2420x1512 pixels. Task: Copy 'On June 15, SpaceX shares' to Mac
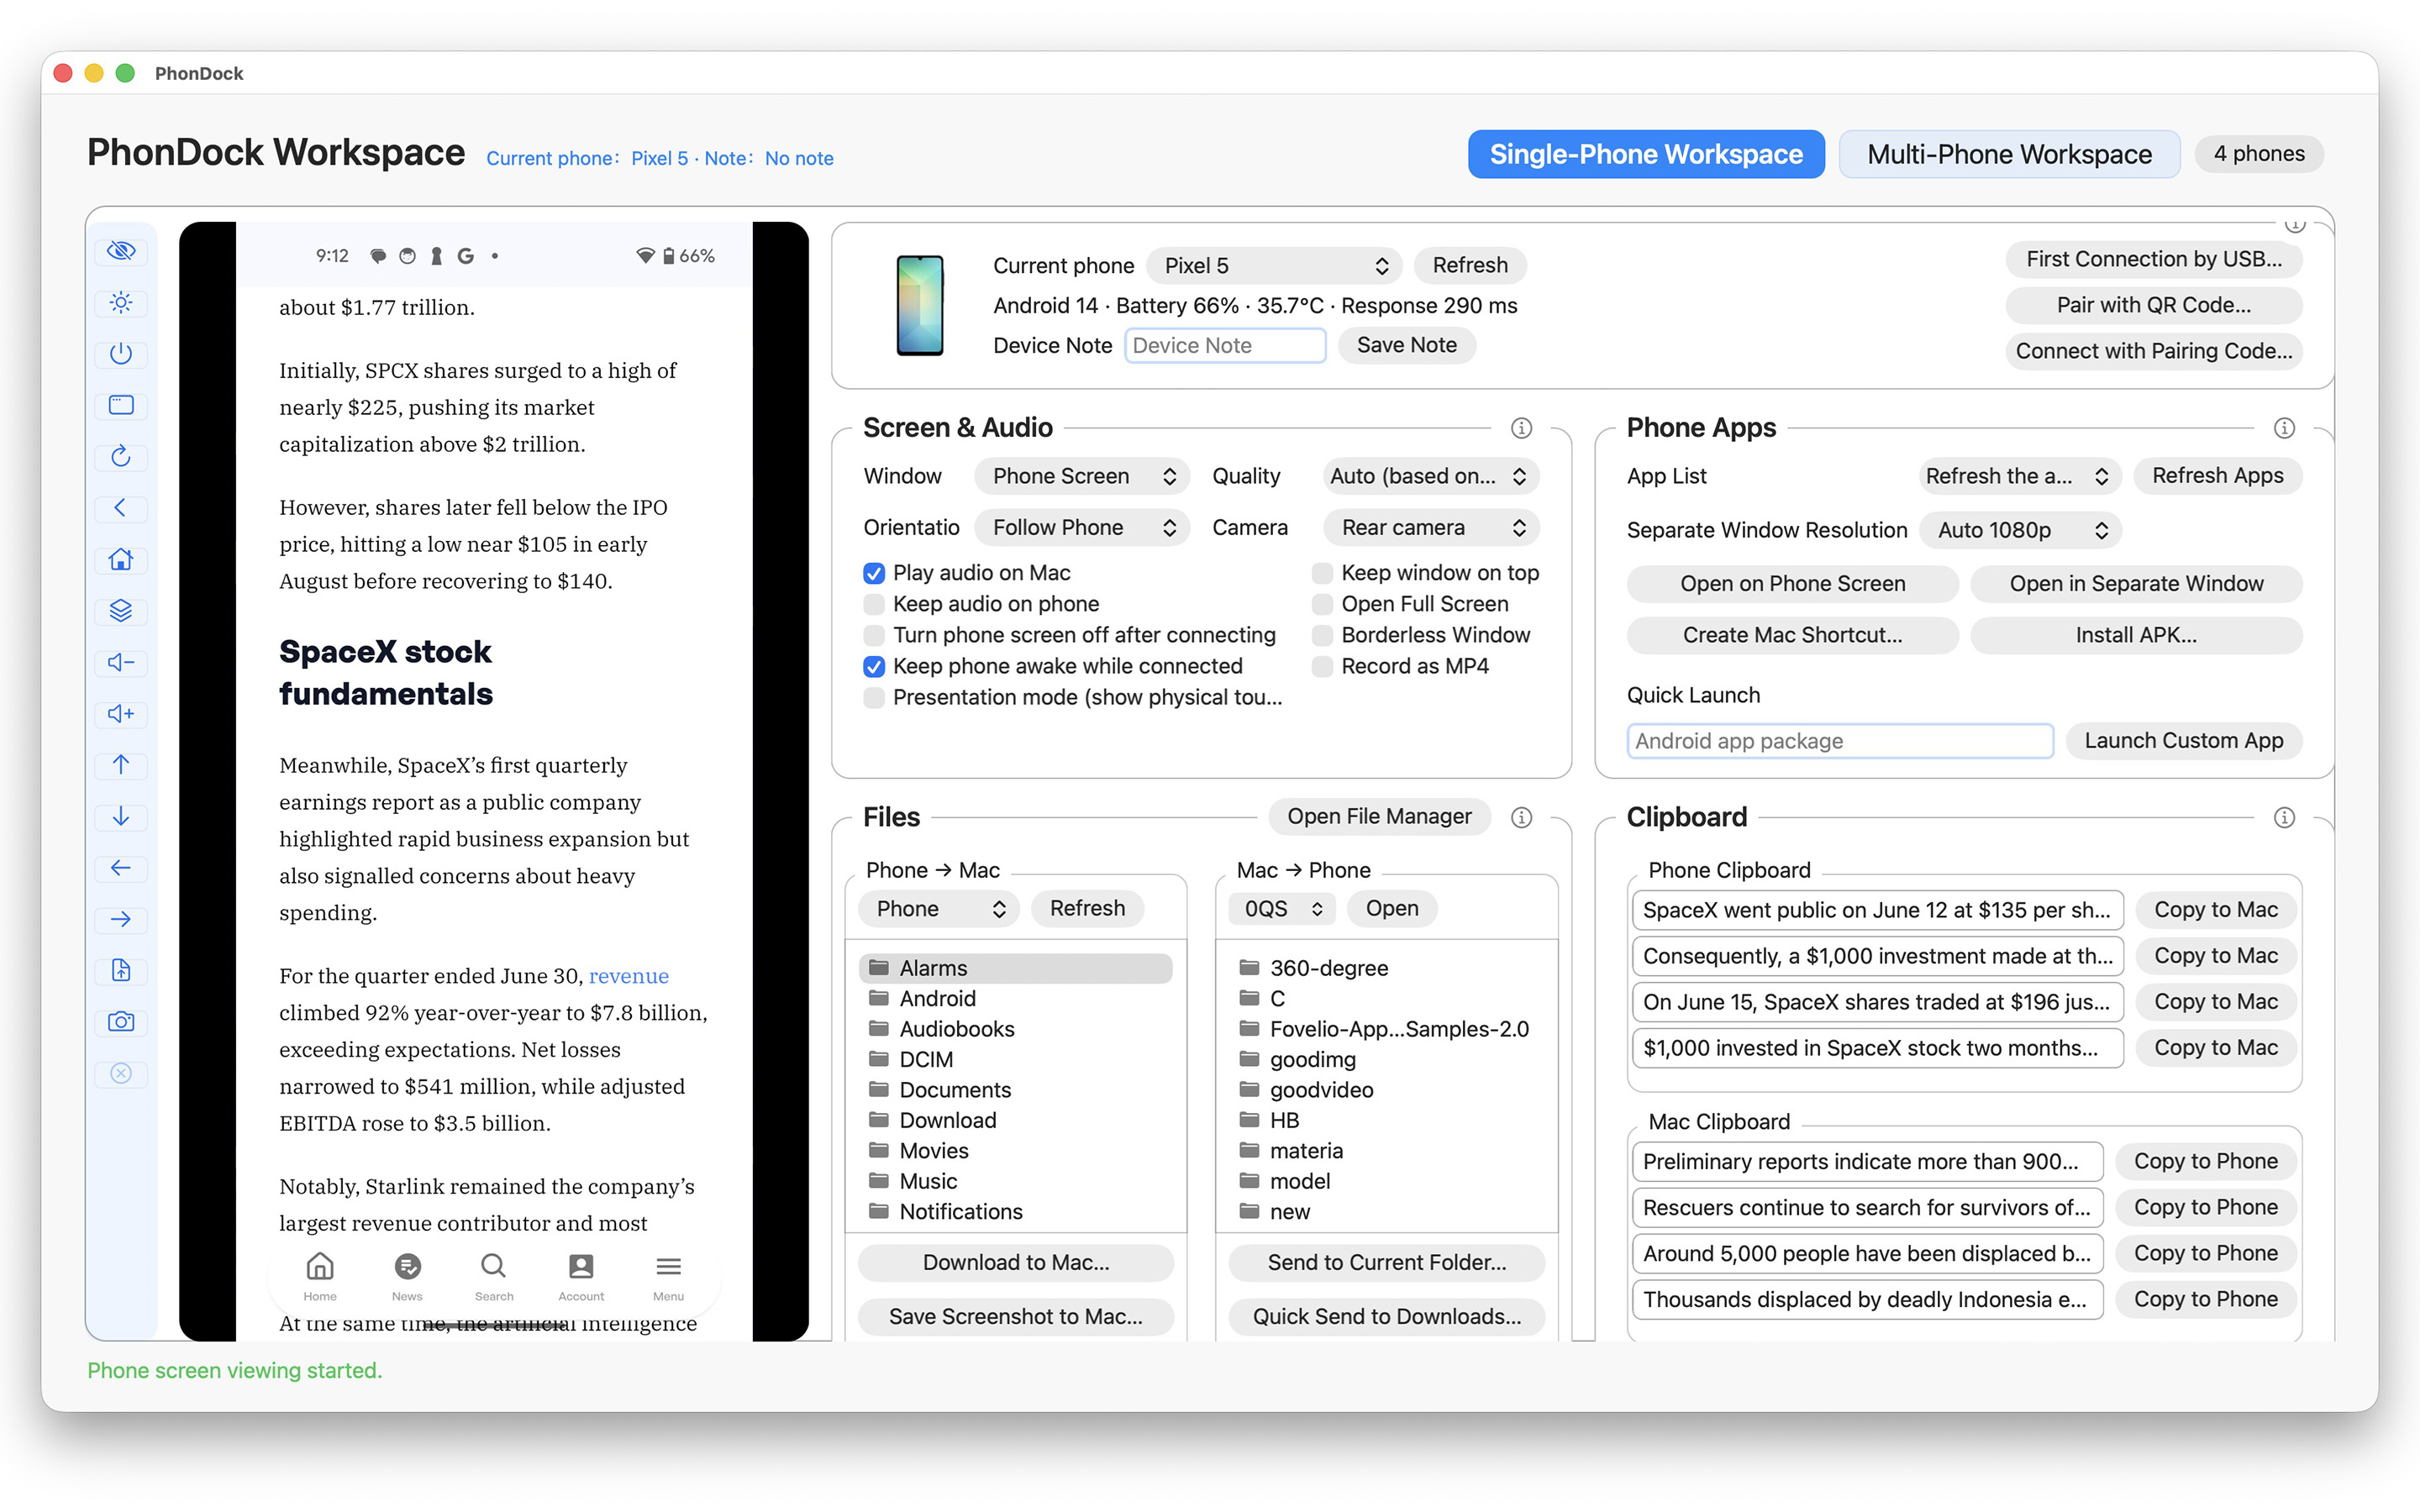click(x=2215, y=1002)
